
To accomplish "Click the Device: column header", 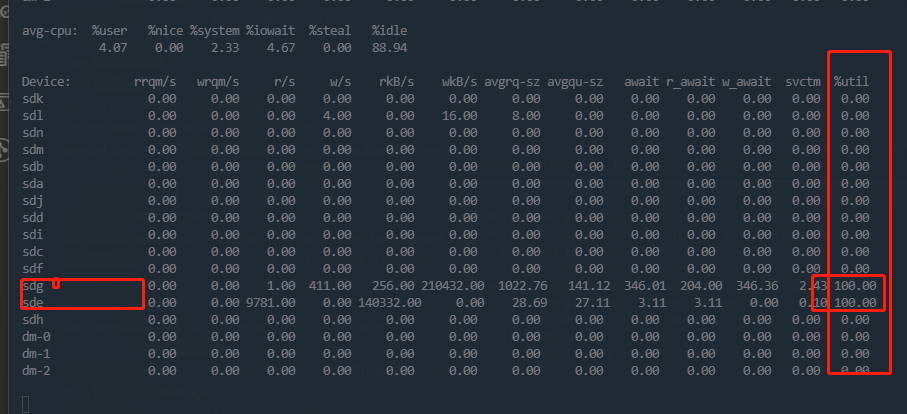I will pyautogui.click(x=46, y=81).
